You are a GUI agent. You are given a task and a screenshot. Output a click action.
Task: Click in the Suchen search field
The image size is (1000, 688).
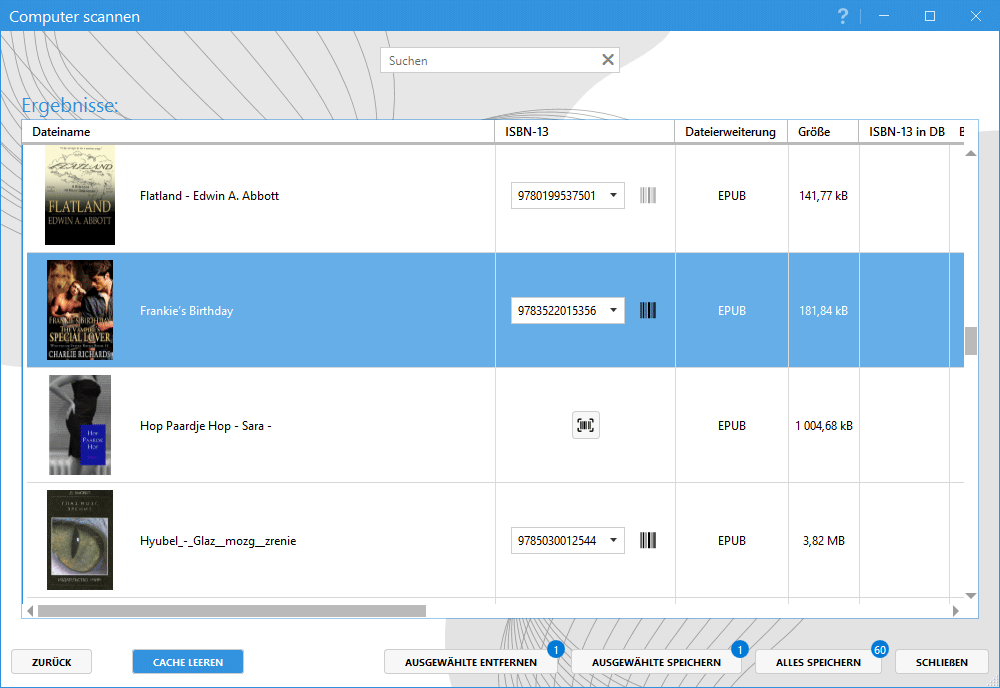click(x=490, y=60)
